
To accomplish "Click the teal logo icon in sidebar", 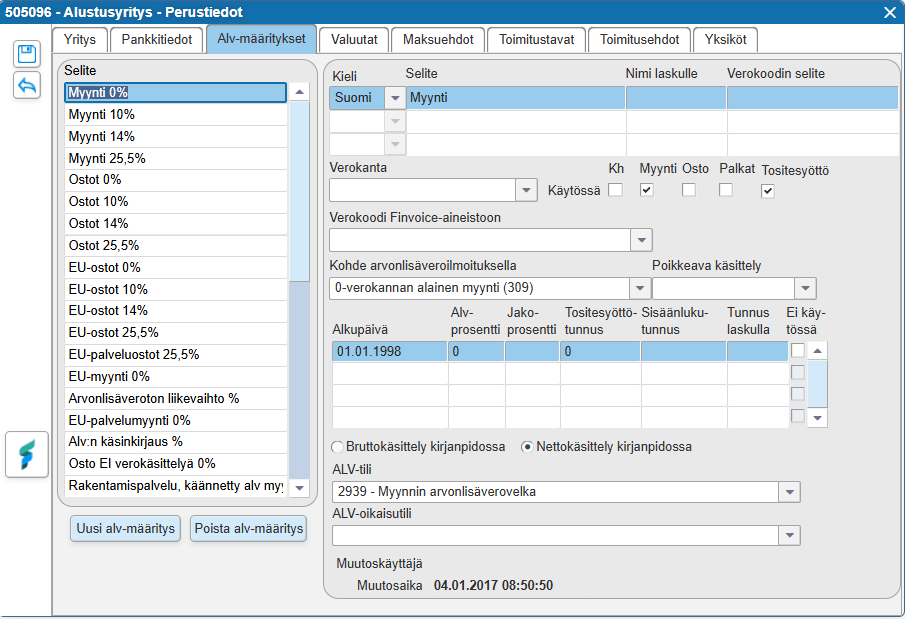I will coord(27,454).
